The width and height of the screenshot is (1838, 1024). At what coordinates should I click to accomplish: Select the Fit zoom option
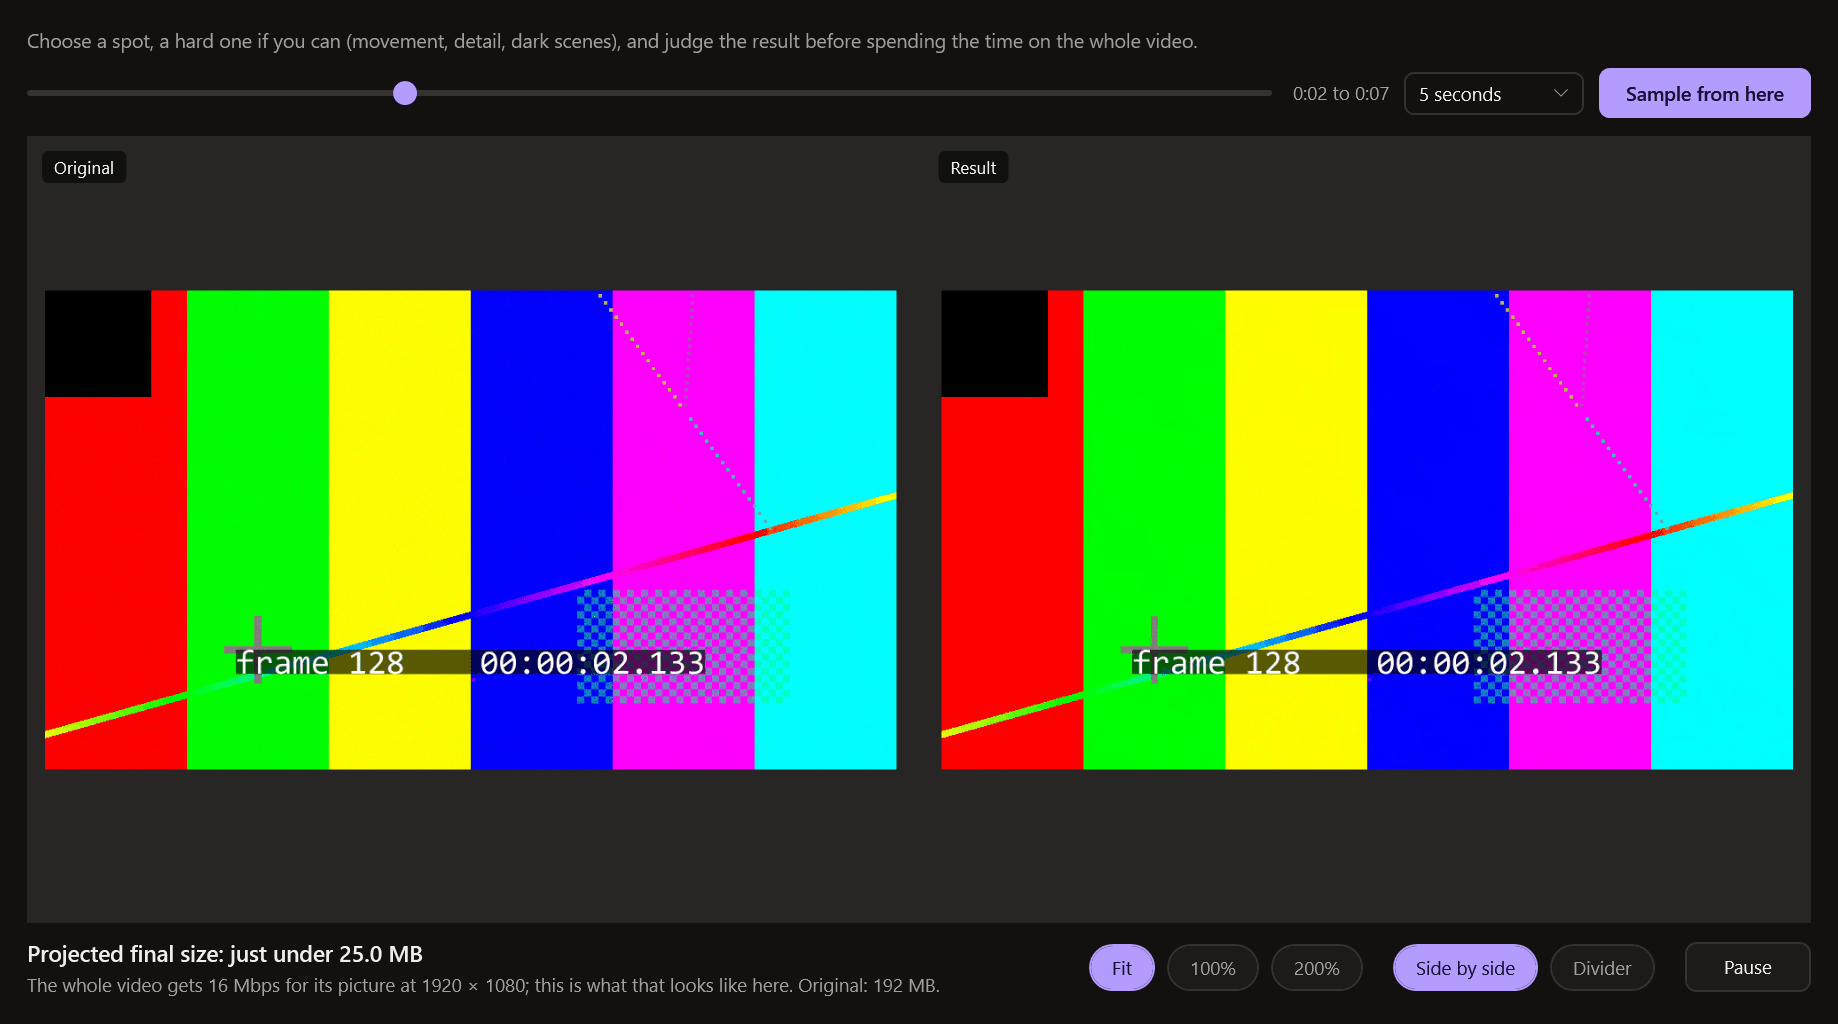coord(1122,968)
